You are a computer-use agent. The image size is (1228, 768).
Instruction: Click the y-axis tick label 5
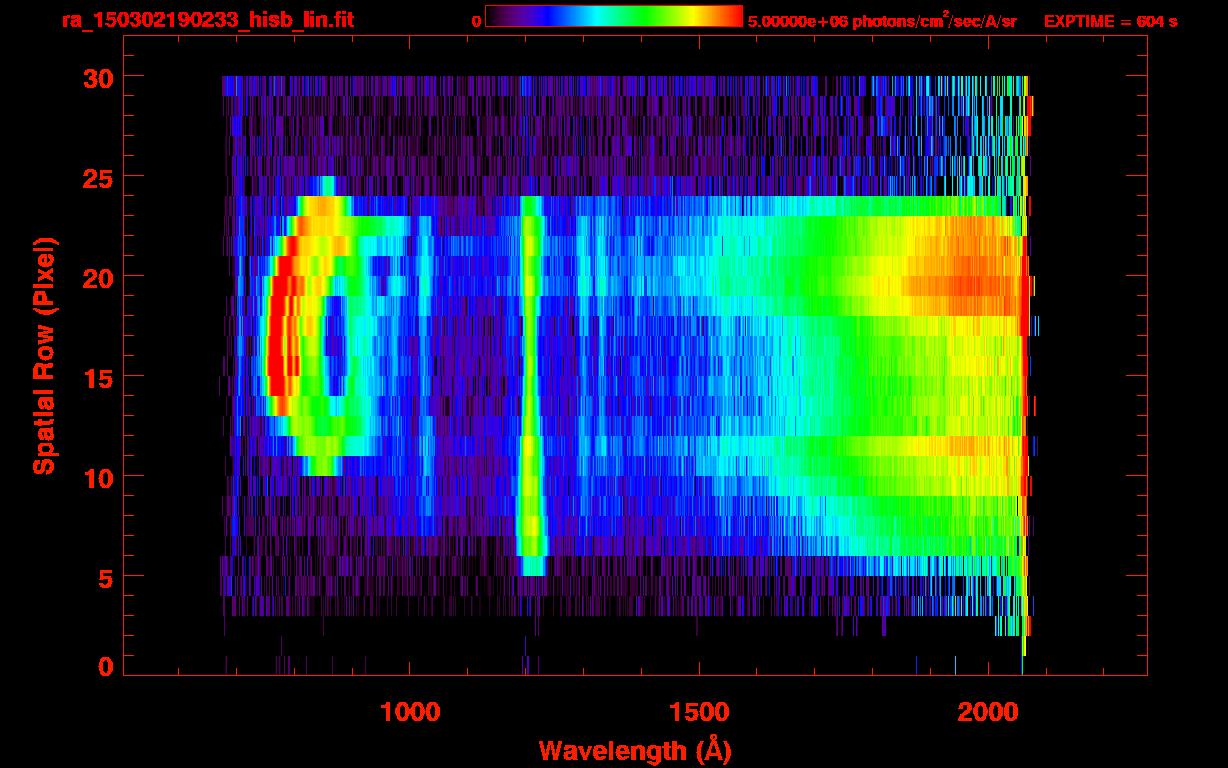(105, 577)
